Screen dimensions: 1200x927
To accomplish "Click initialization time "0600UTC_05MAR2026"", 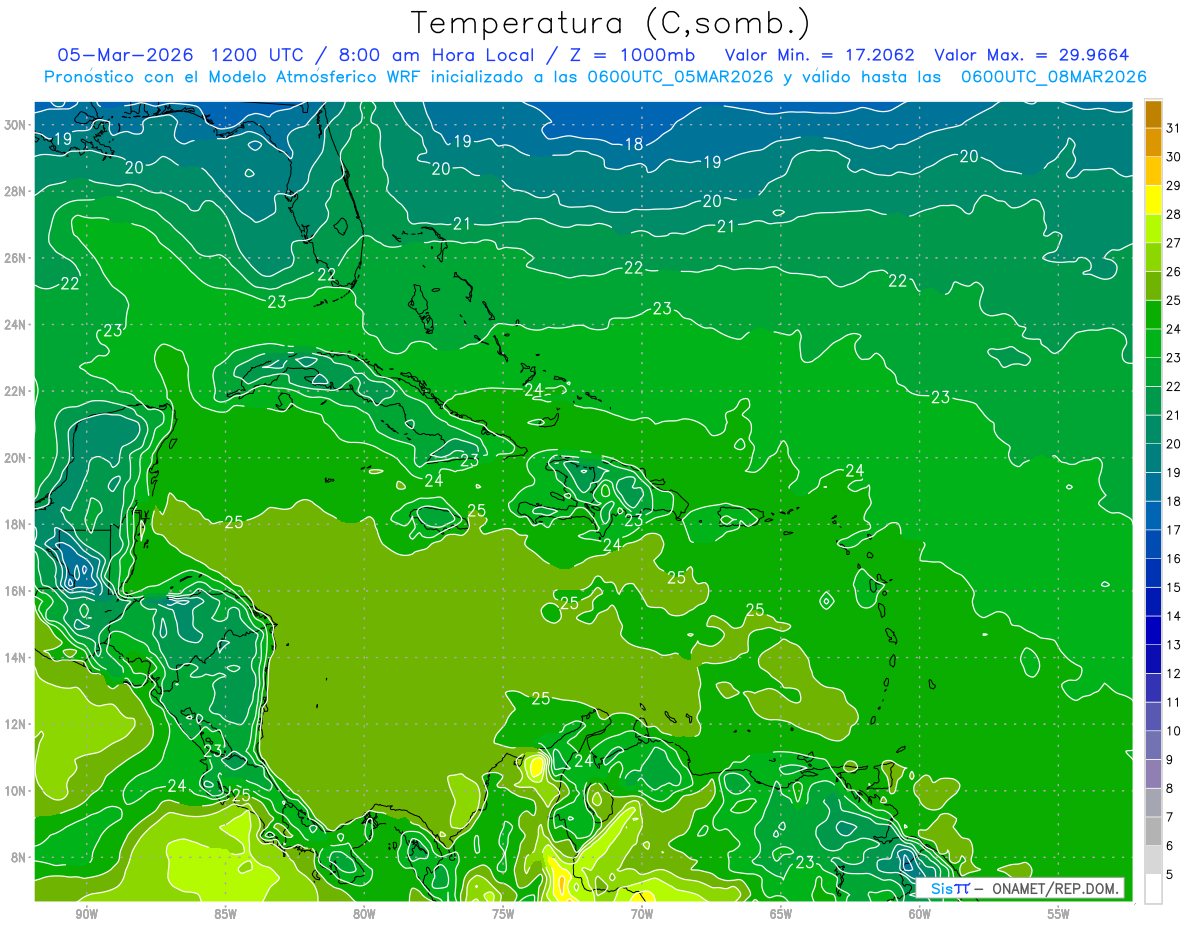I will point(681,77).
